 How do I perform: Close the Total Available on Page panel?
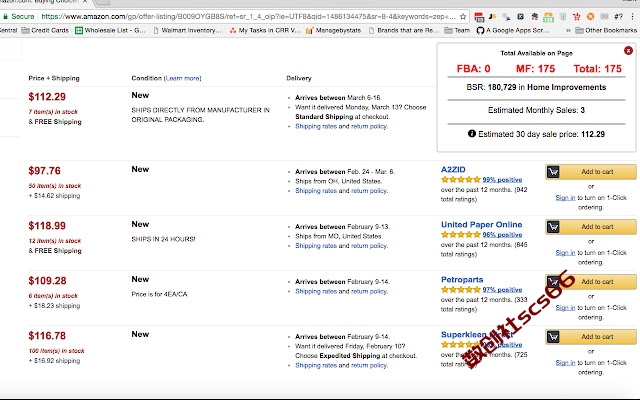pyautogui.click(x=628, y=51)
